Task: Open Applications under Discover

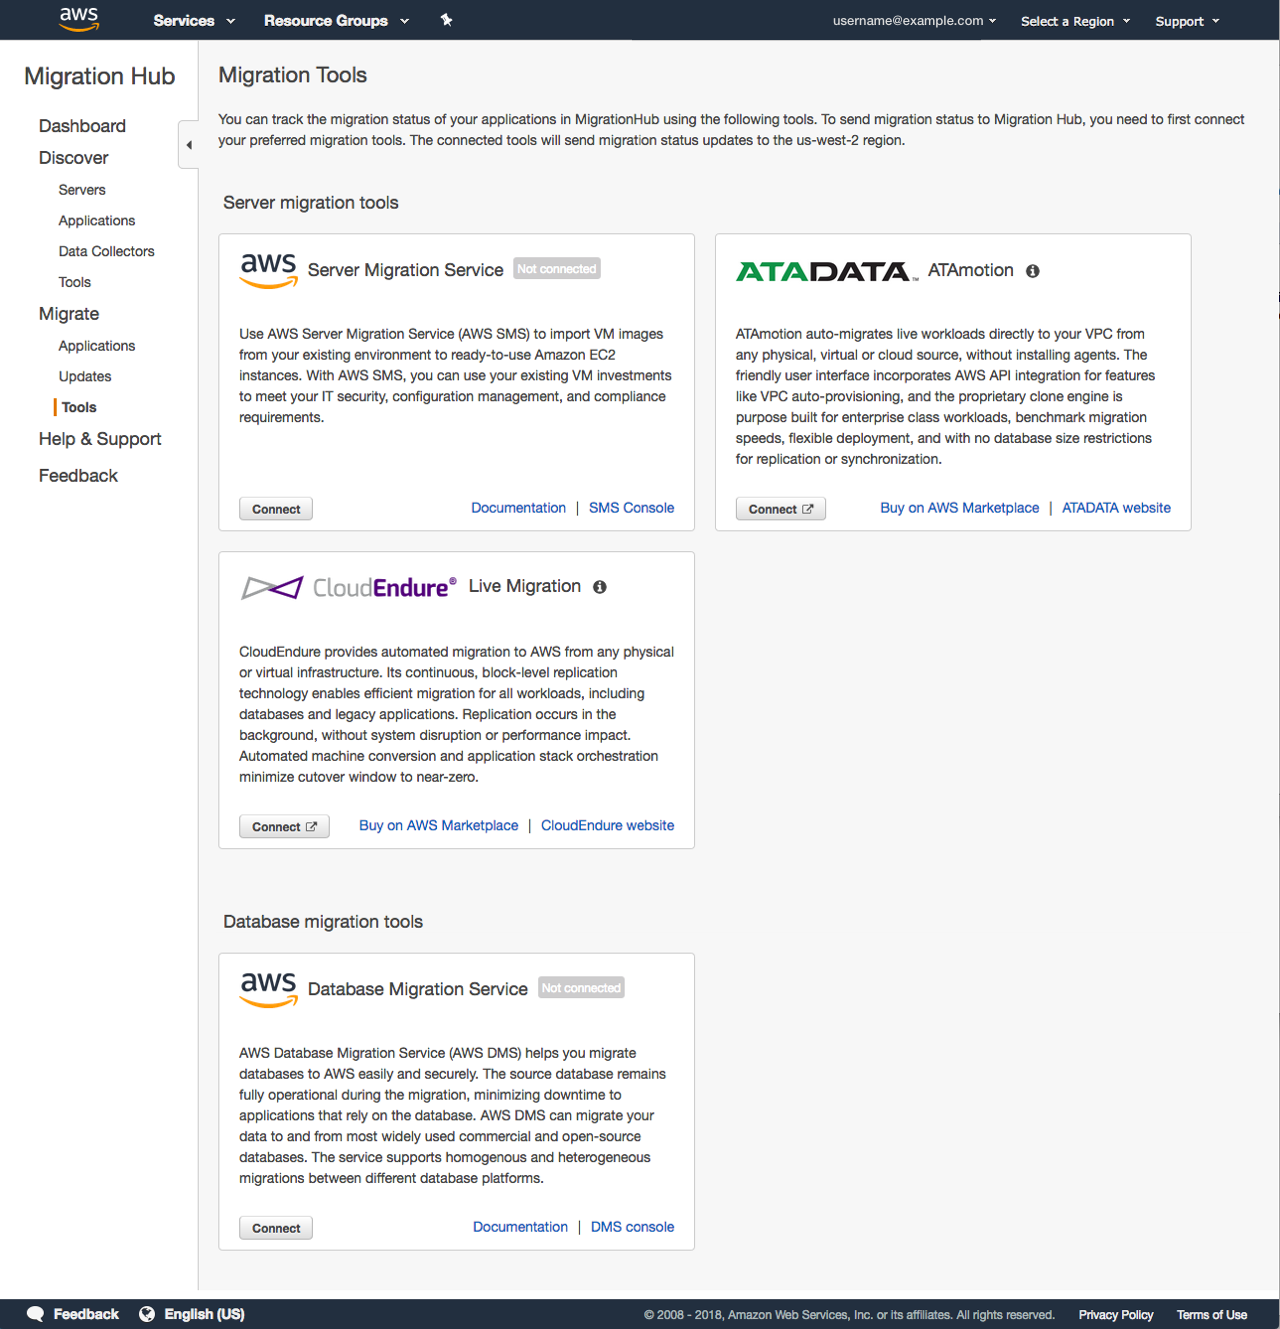Action: pyautogui.click(x=96, y=221)
